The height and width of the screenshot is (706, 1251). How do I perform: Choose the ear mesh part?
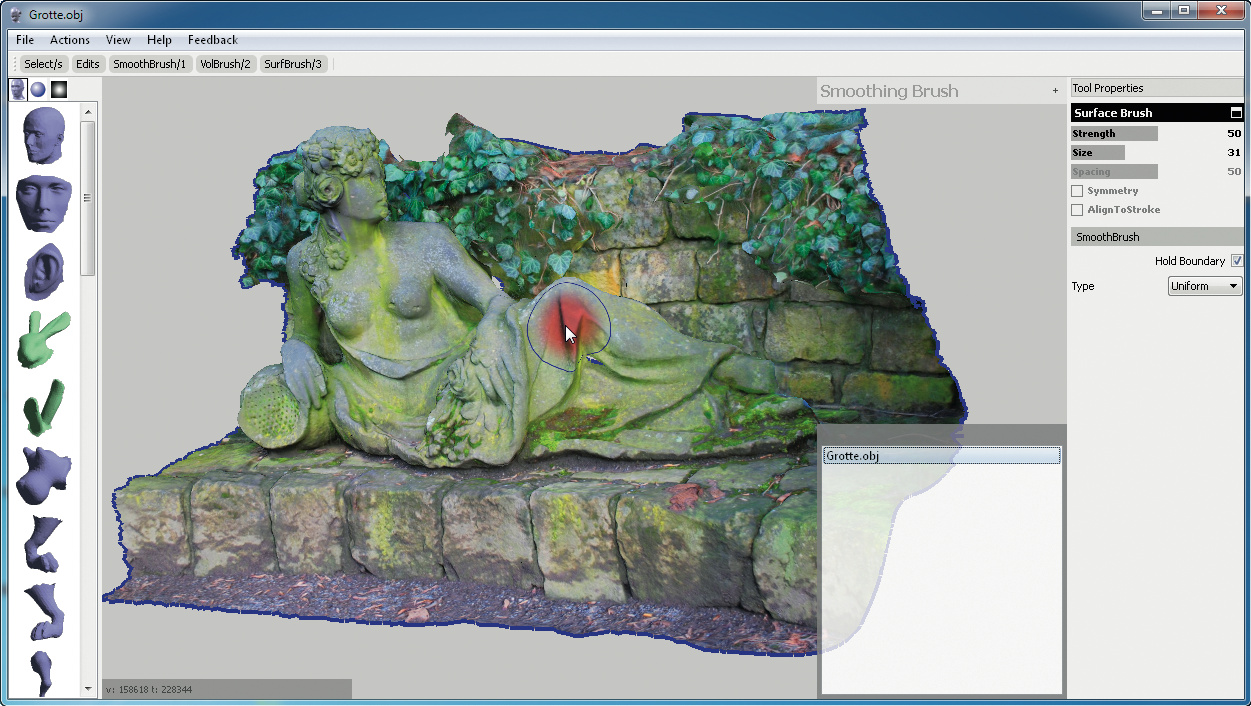[x=44, y=270]
